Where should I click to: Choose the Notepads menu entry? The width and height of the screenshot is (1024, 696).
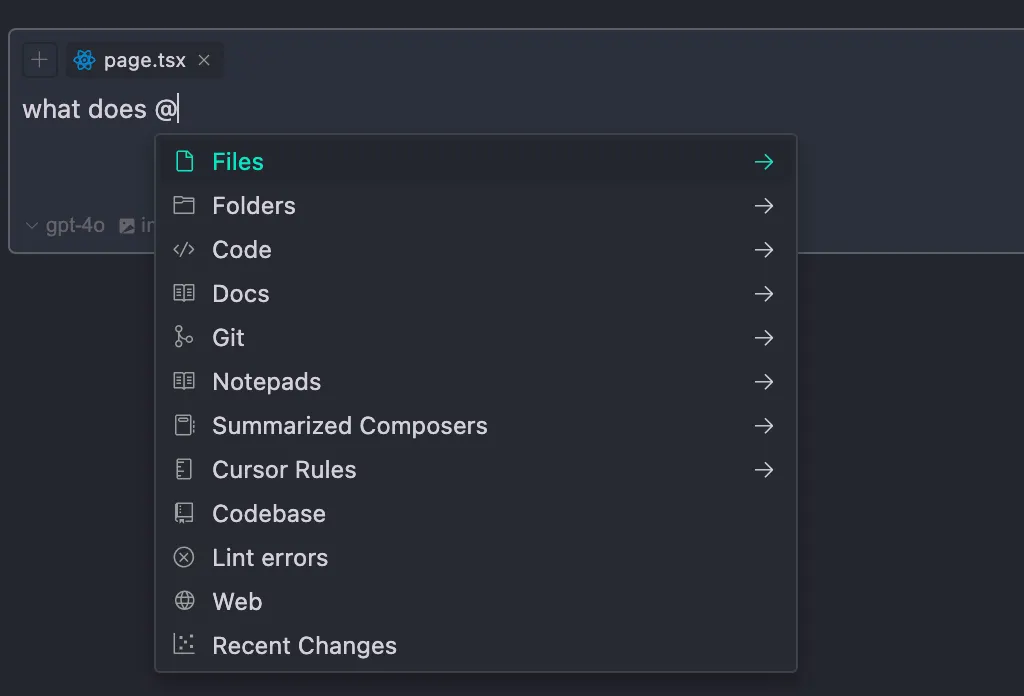tap(475, 382)
